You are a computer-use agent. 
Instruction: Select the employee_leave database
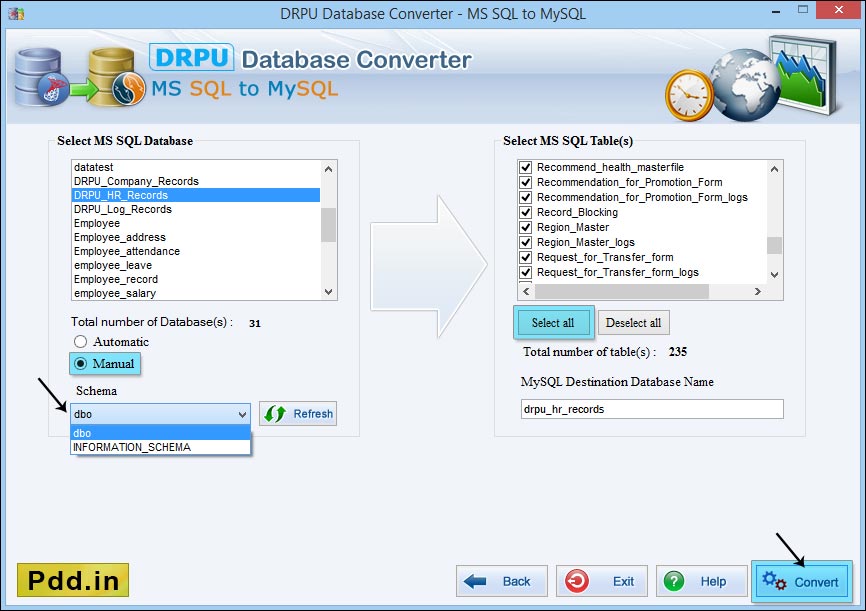pos(196,265)
